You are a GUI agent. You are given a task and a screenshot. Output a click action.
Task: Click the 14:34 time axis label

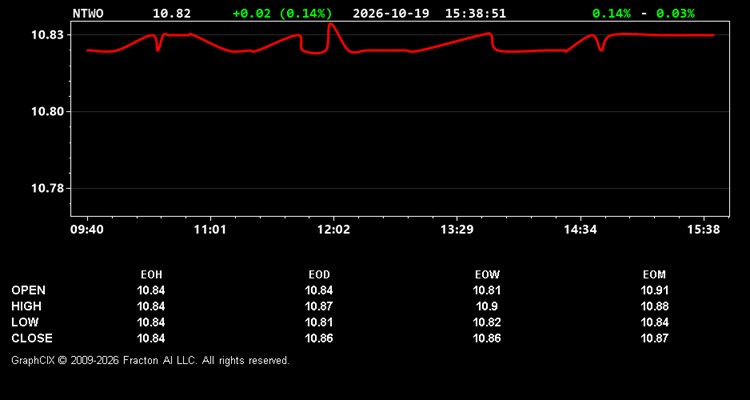click(x=580, y=230)
